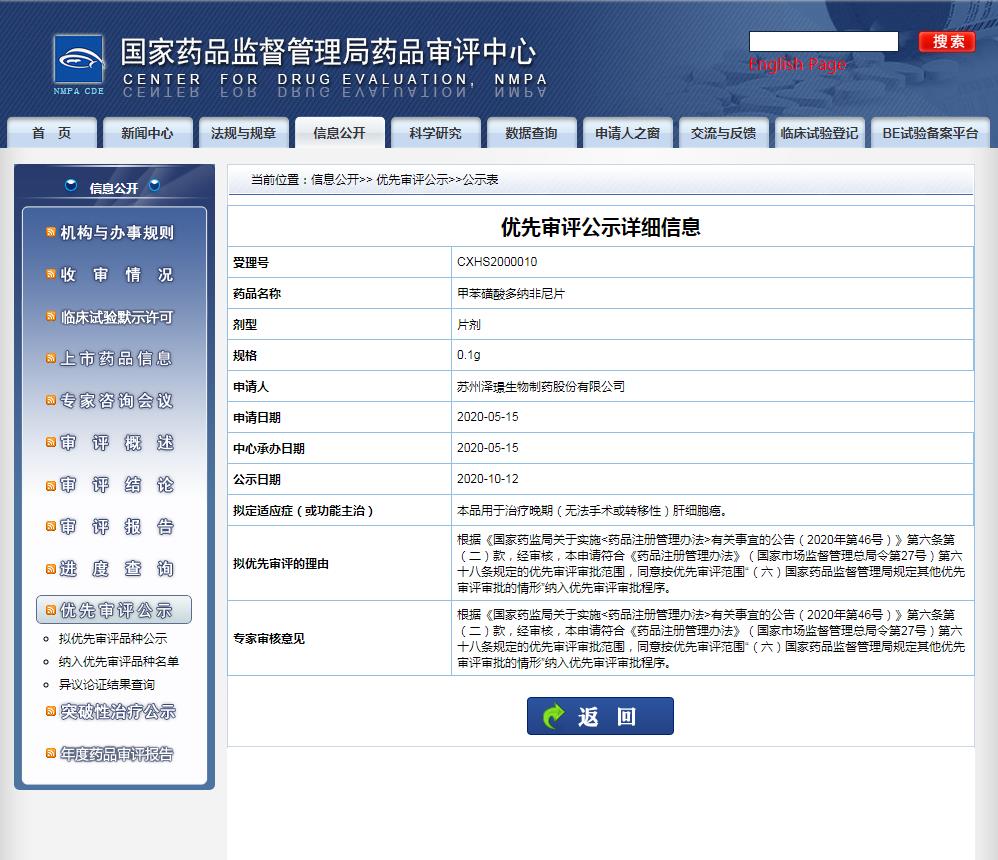Open sidebar link 上市药品信息

pyautogui.click(x=116, y=358)
